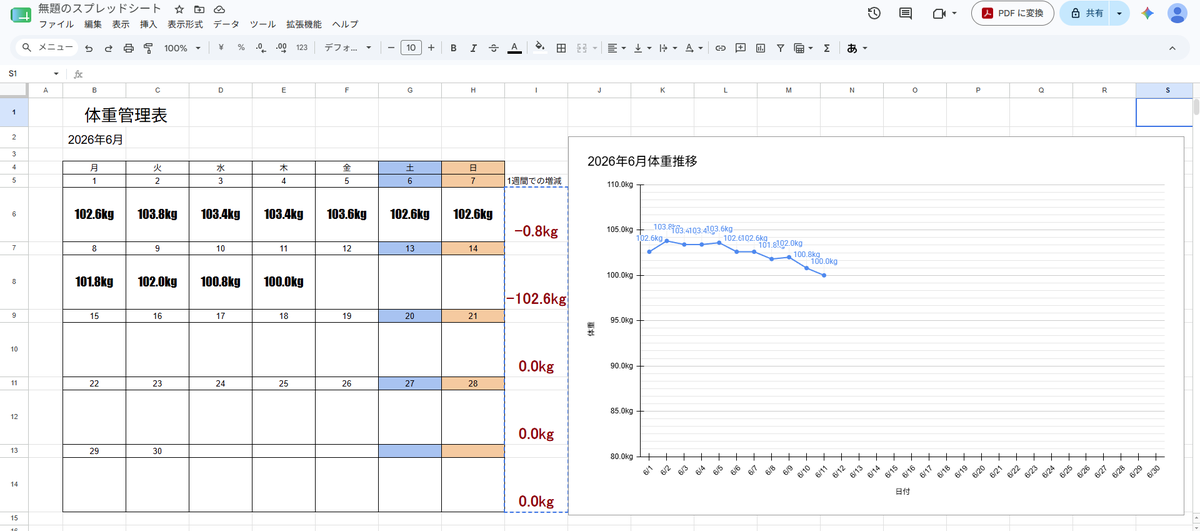
Task: Open text rotation dropdown
Action: point(694,47)
